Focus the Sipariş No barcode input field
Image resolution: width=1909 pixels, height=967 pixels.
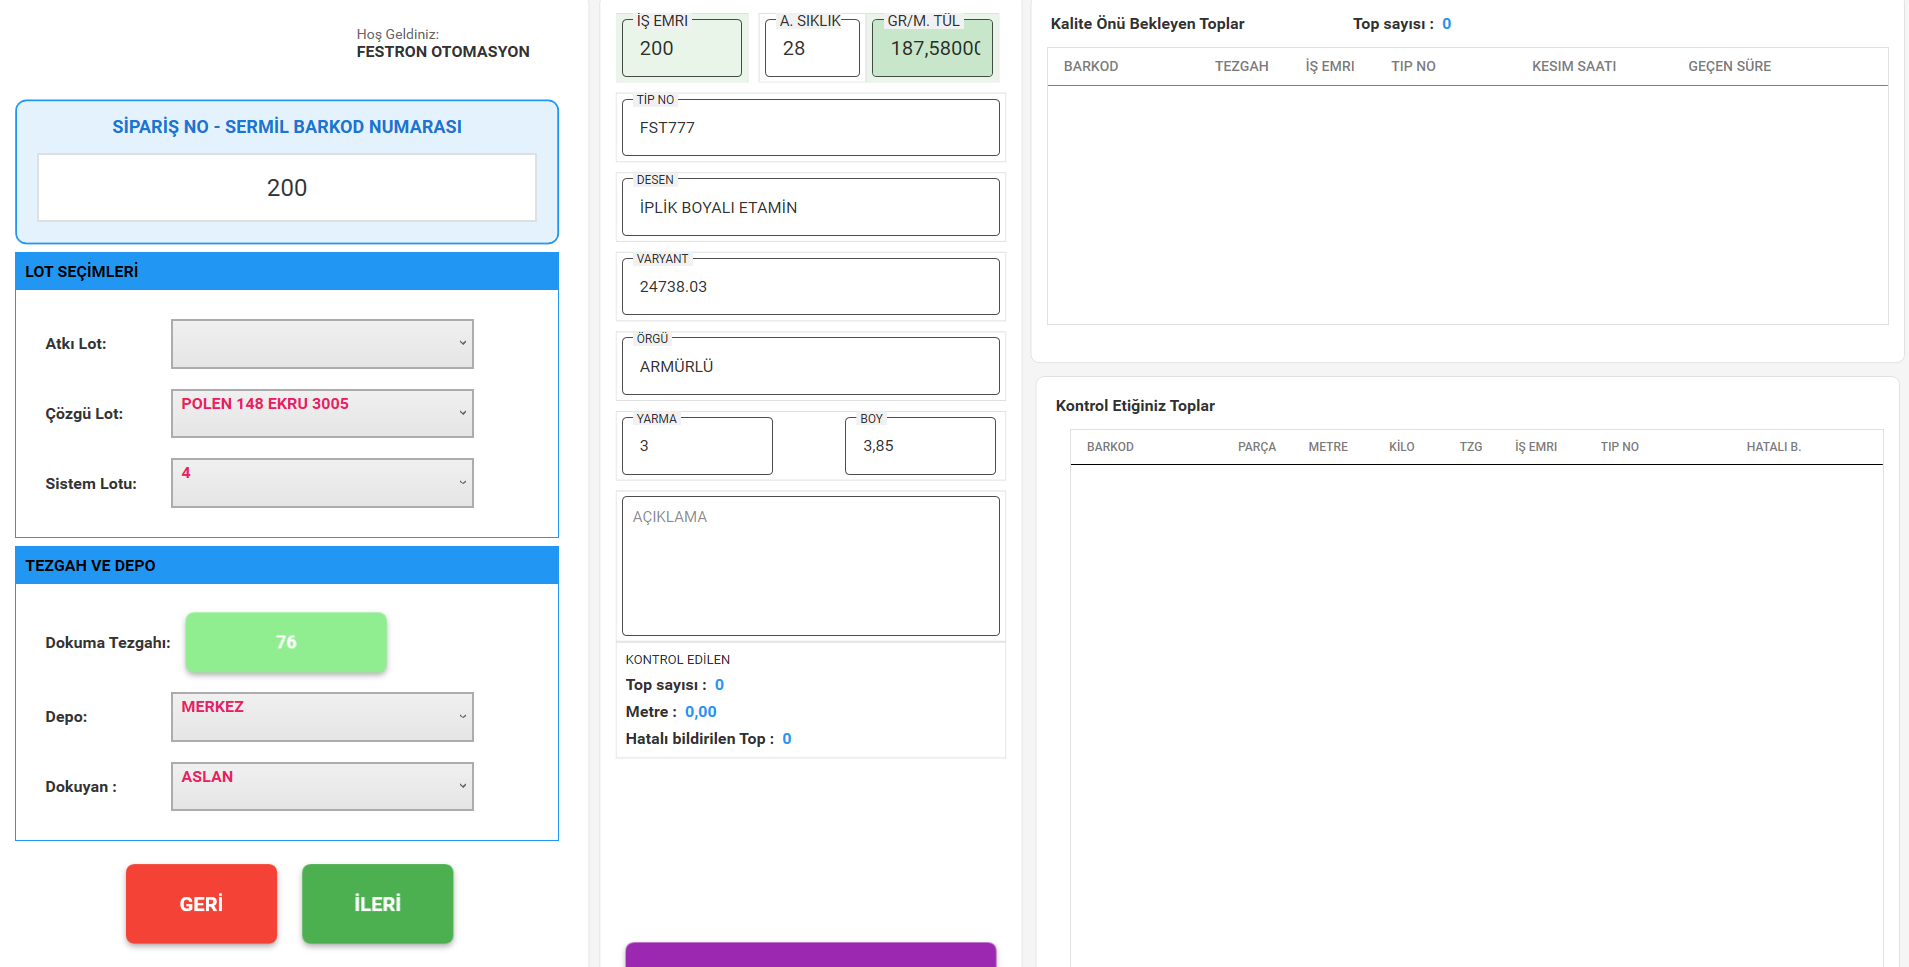coord(287,188)
